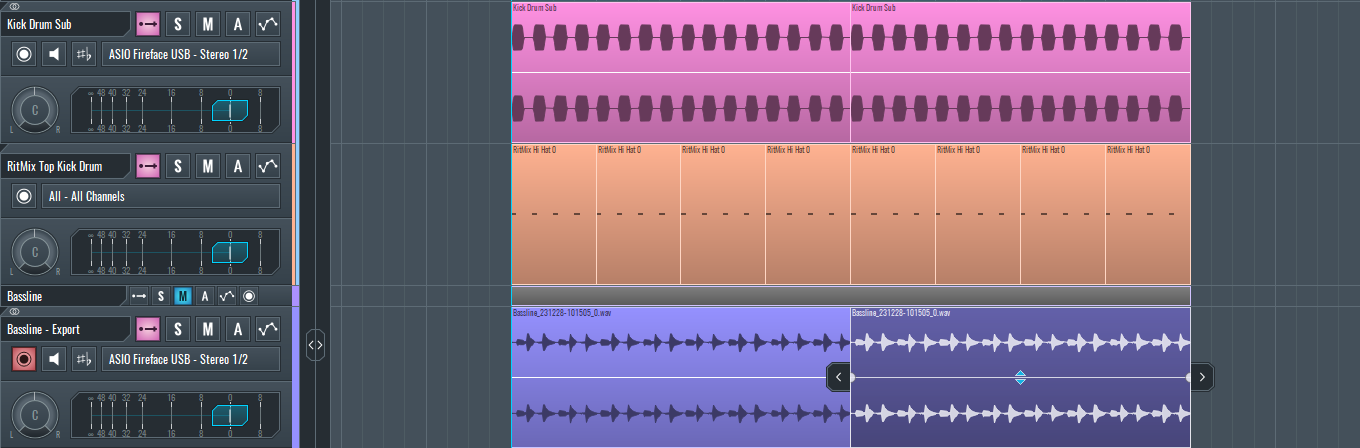The image size is (1360, 448).
Task: Click the arrow mode icon on Bassline folder
Action: point(139,296)
